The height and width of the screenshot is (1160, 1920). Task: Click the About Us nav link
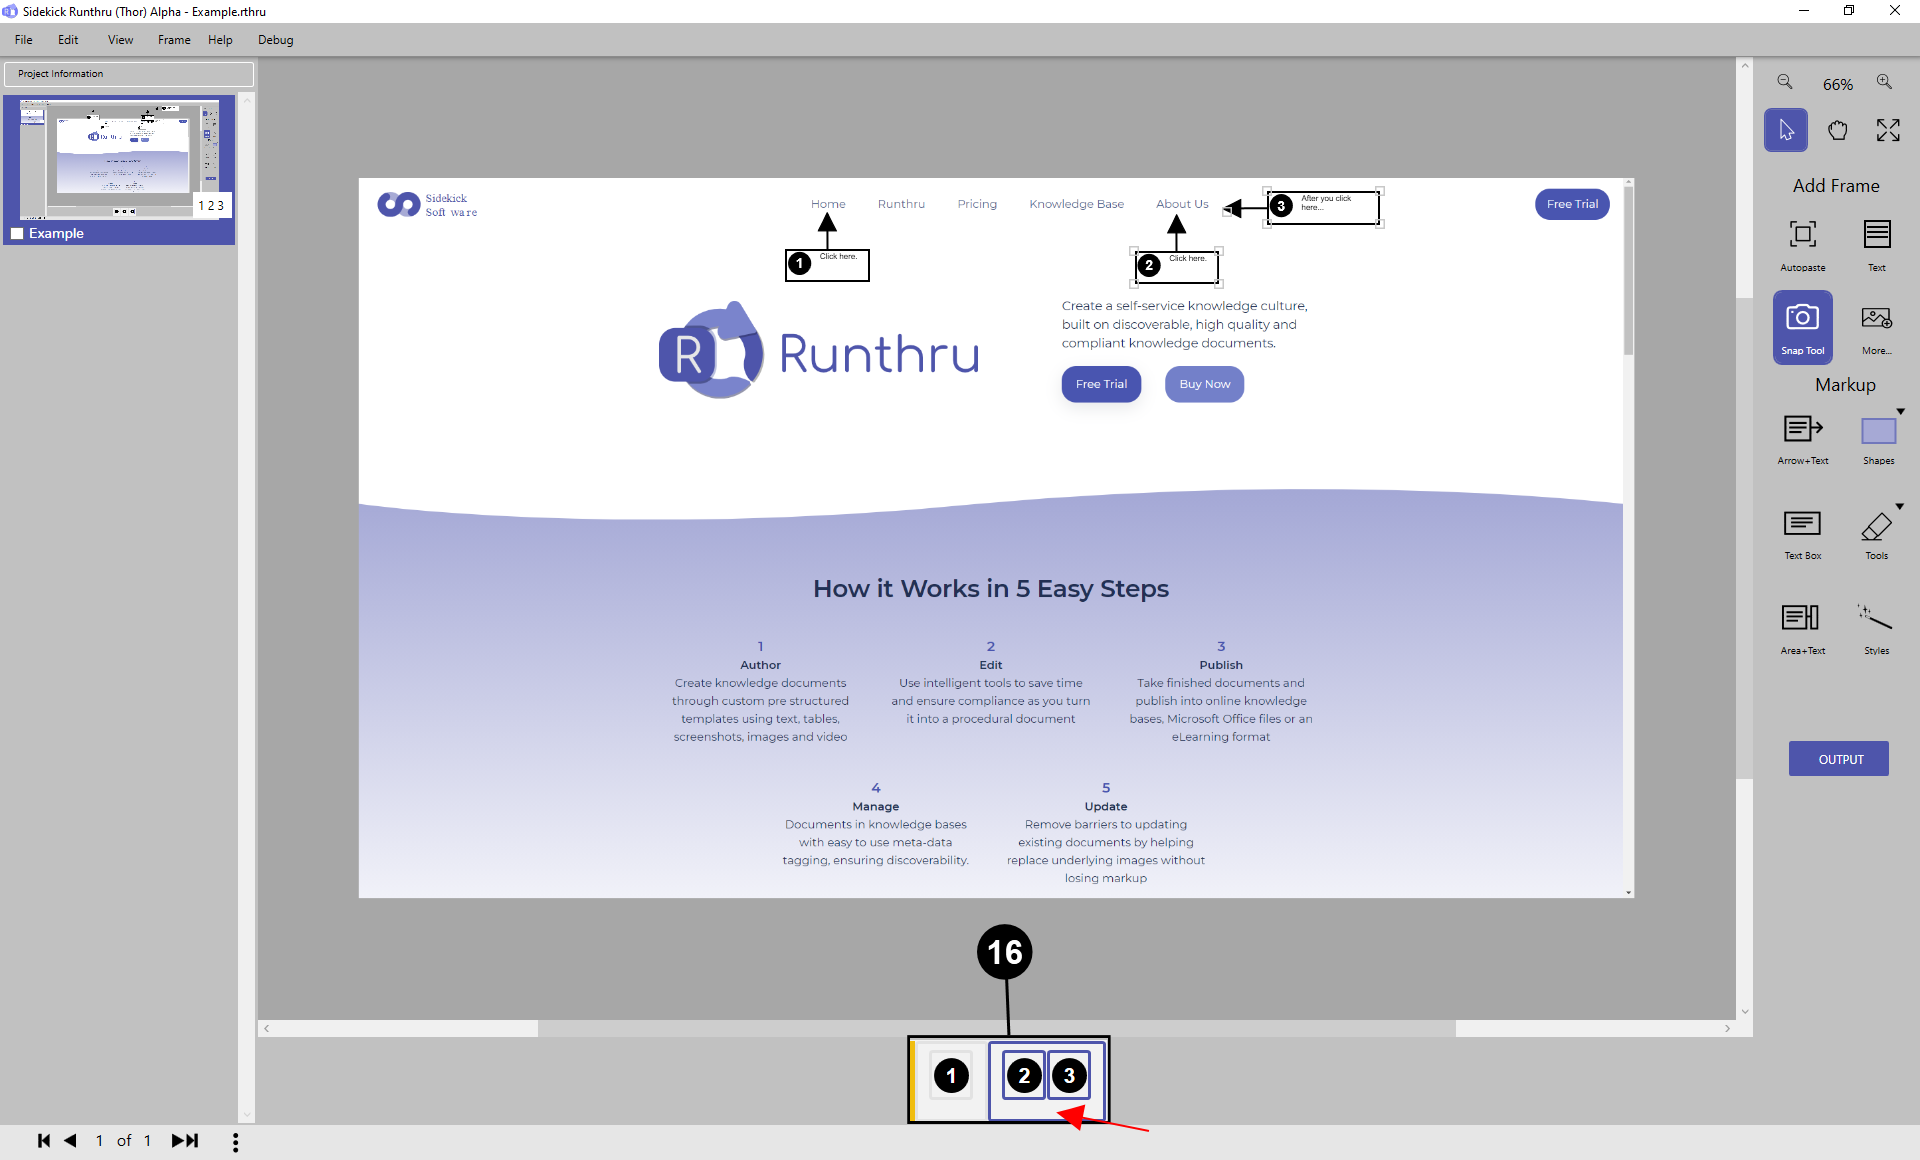tap(1182, 204)
